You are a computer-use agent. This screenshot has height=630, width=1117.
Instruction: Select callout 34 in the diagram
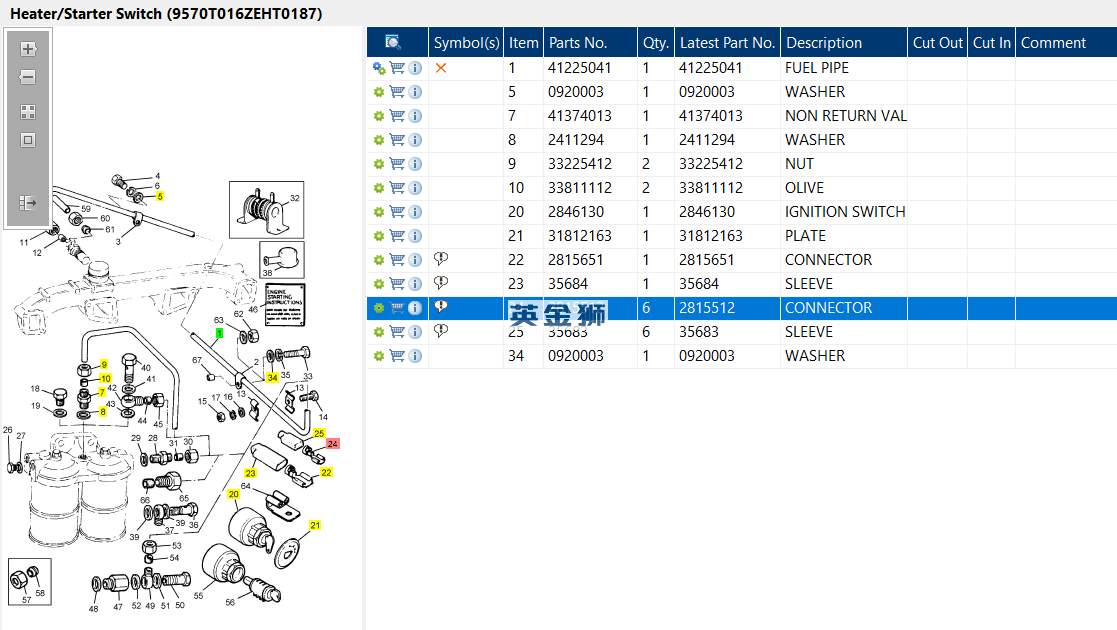pos(272,378)
